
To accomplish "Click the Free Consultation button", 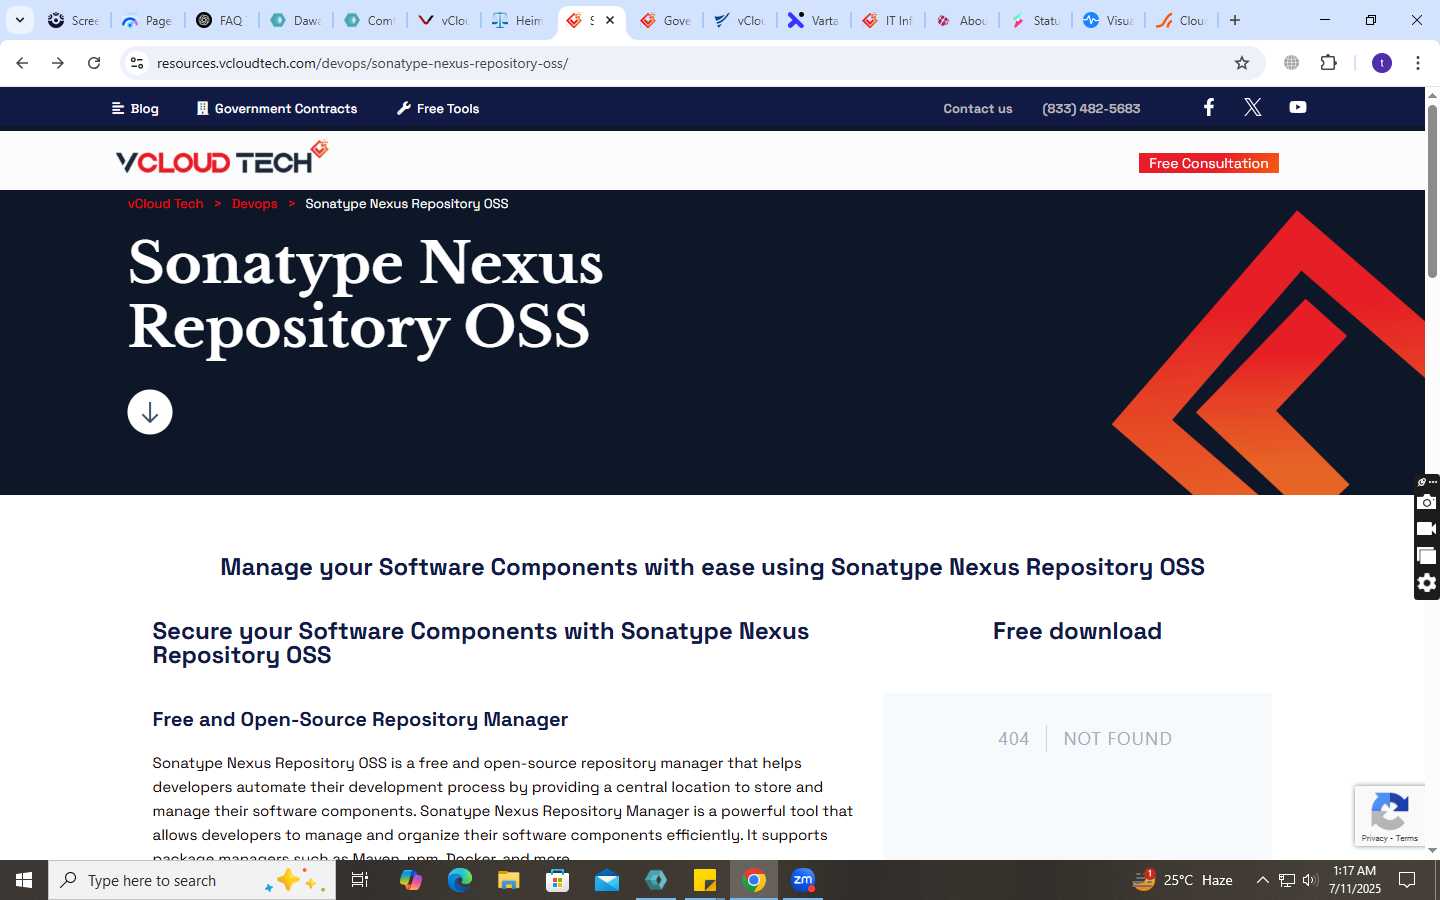I will (1208, 163).
